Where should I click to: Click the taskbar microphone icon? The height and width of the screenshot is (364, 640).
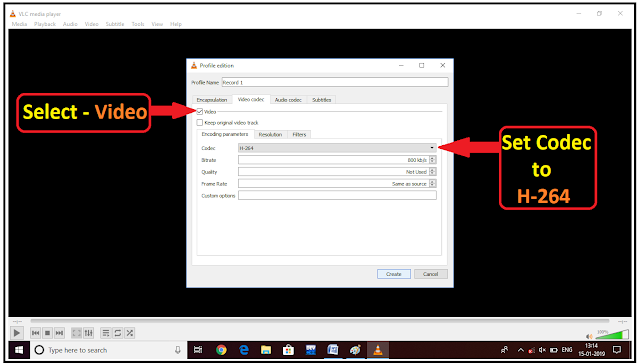click(178, 350)
